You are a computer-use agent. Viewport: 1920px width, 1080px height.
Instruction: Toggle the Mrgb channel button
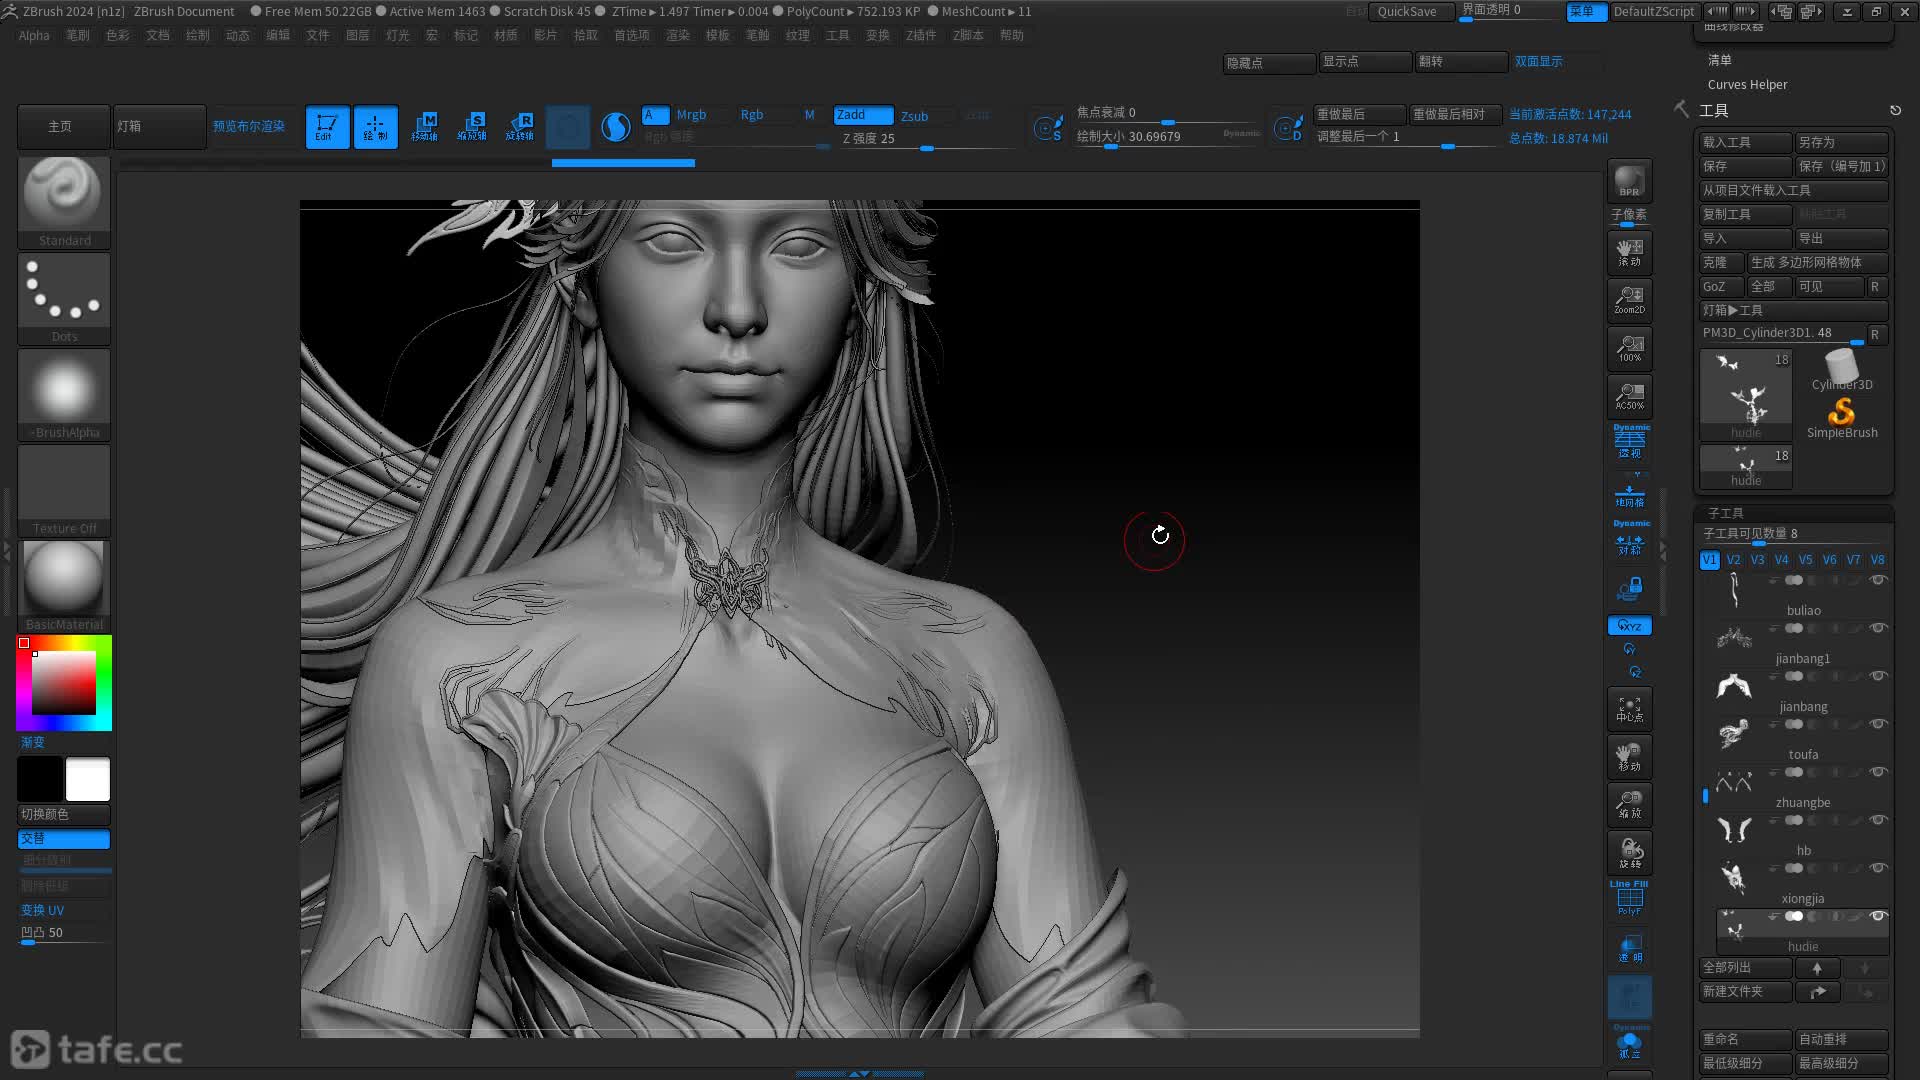pyautogui.click(x=691, y=115)
